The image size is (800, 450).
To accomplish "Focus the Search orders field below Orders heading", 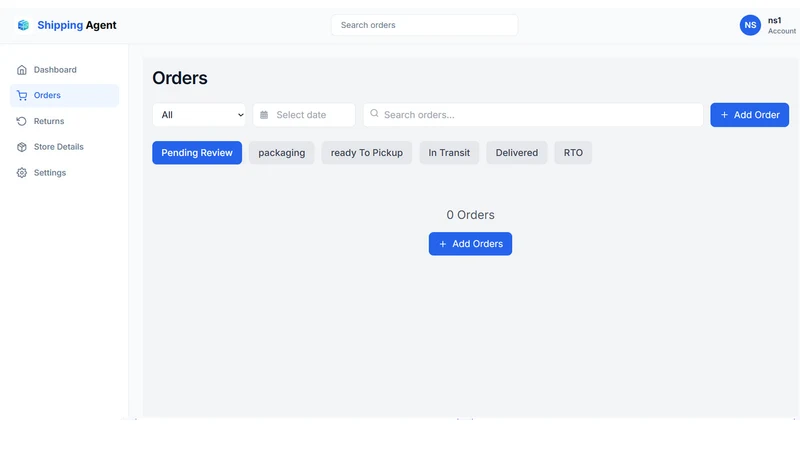I will [x=533, y=115].
